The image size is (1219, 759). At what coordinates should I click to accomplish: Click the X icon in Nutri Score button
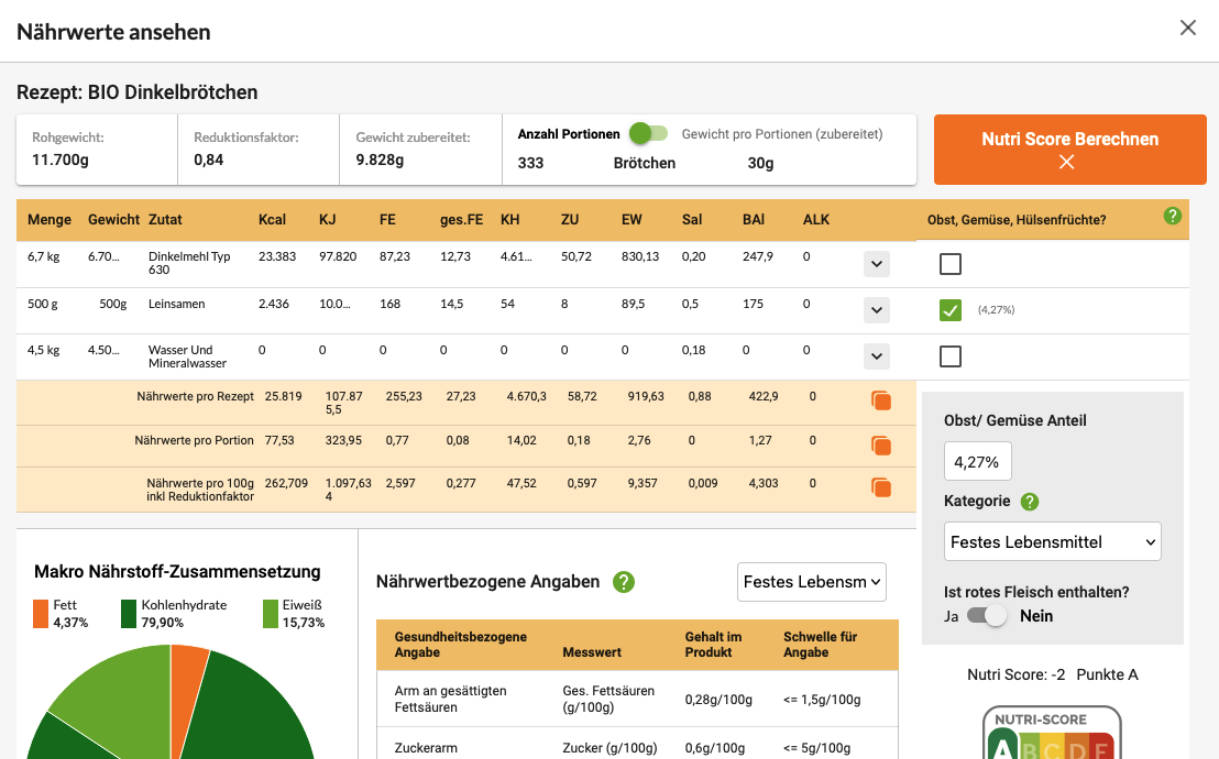point(1067,162)
